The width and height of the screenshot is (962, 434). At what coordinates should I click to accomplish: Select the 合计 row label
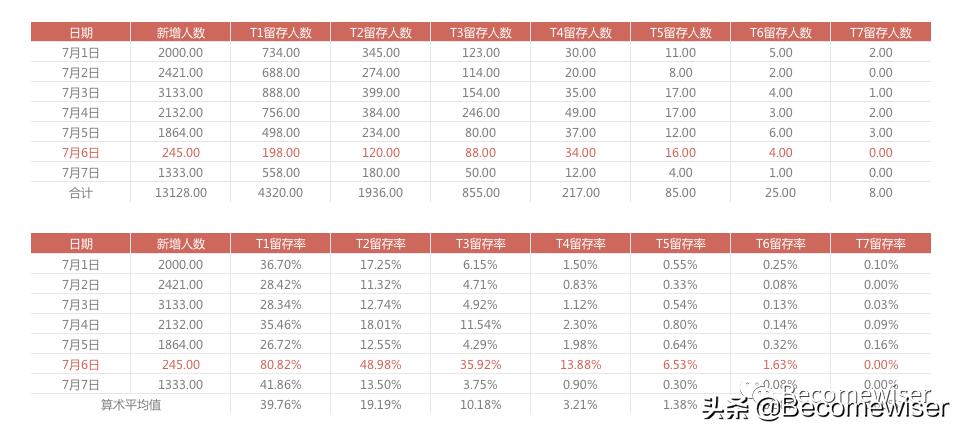80,192
